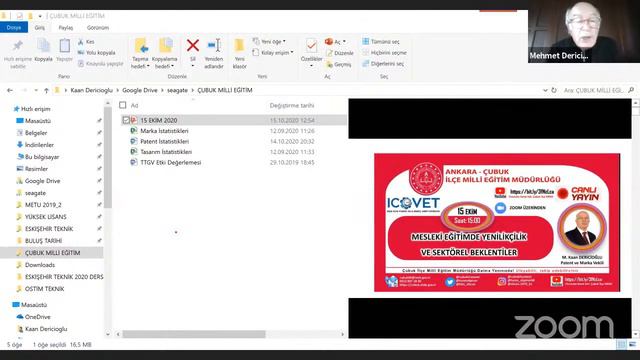Open Resimler in navigation pane
This screenshot has height=360, width=640.
pyautogui.click(x=36, y=169)
